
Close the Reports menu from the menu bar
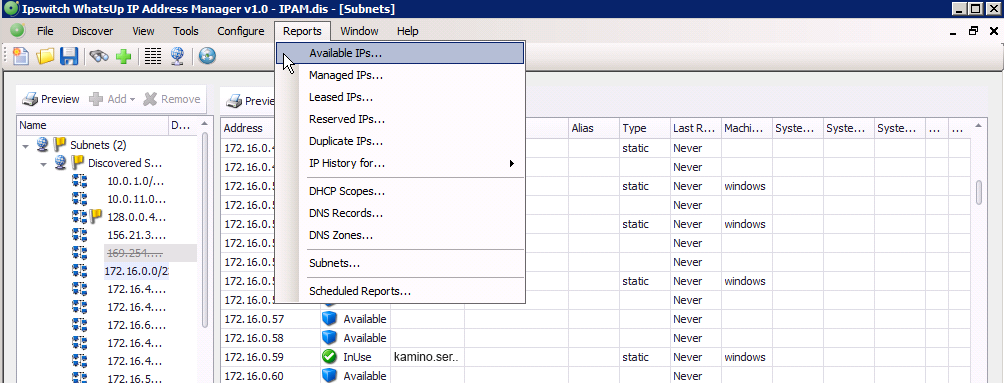(x=302, y=31)
